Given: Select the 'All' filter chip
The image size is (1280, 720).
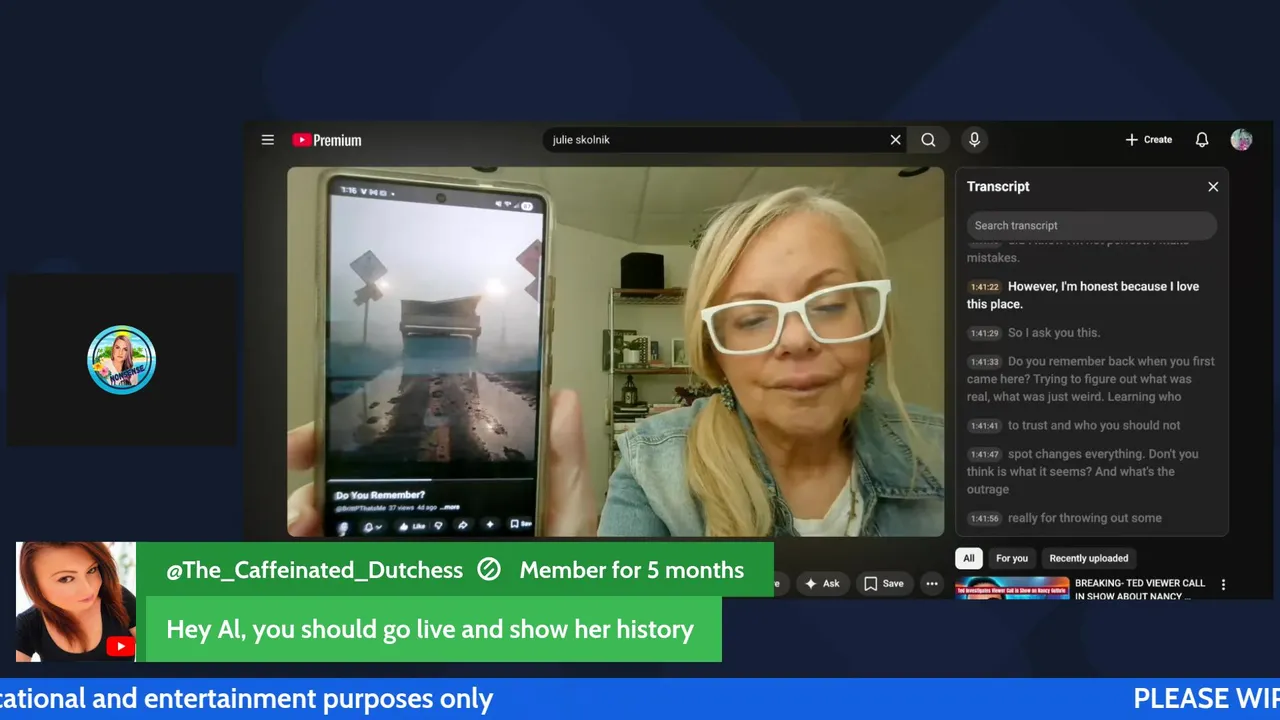Looking at the screenshot, I should (x=969, y=558).
